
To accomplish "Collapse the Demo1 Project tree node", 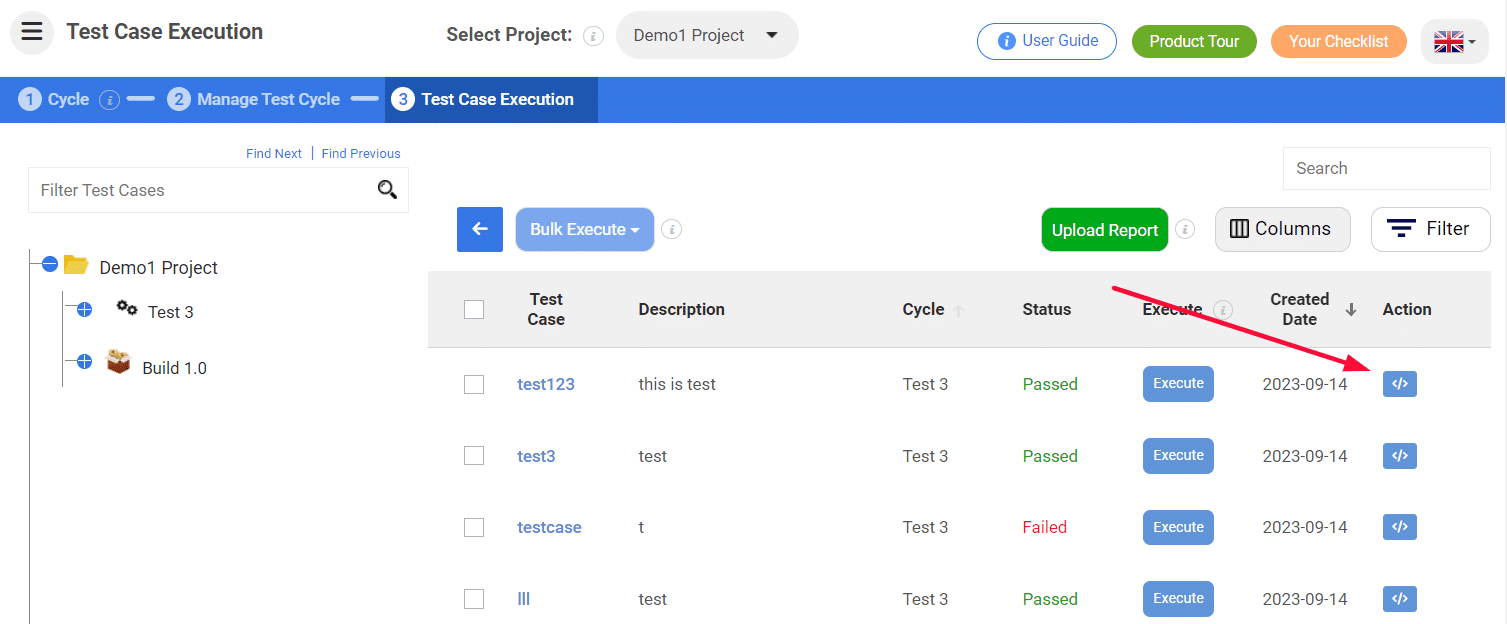I will tap(50, 265).
